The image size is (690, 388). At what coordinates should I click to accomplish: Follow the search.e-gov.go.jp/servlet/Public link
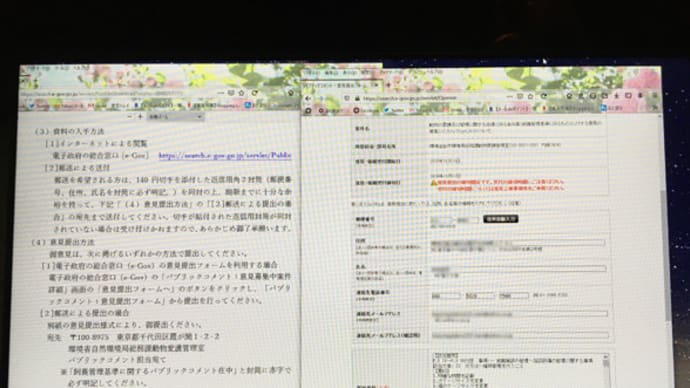(x=225, y=155)
